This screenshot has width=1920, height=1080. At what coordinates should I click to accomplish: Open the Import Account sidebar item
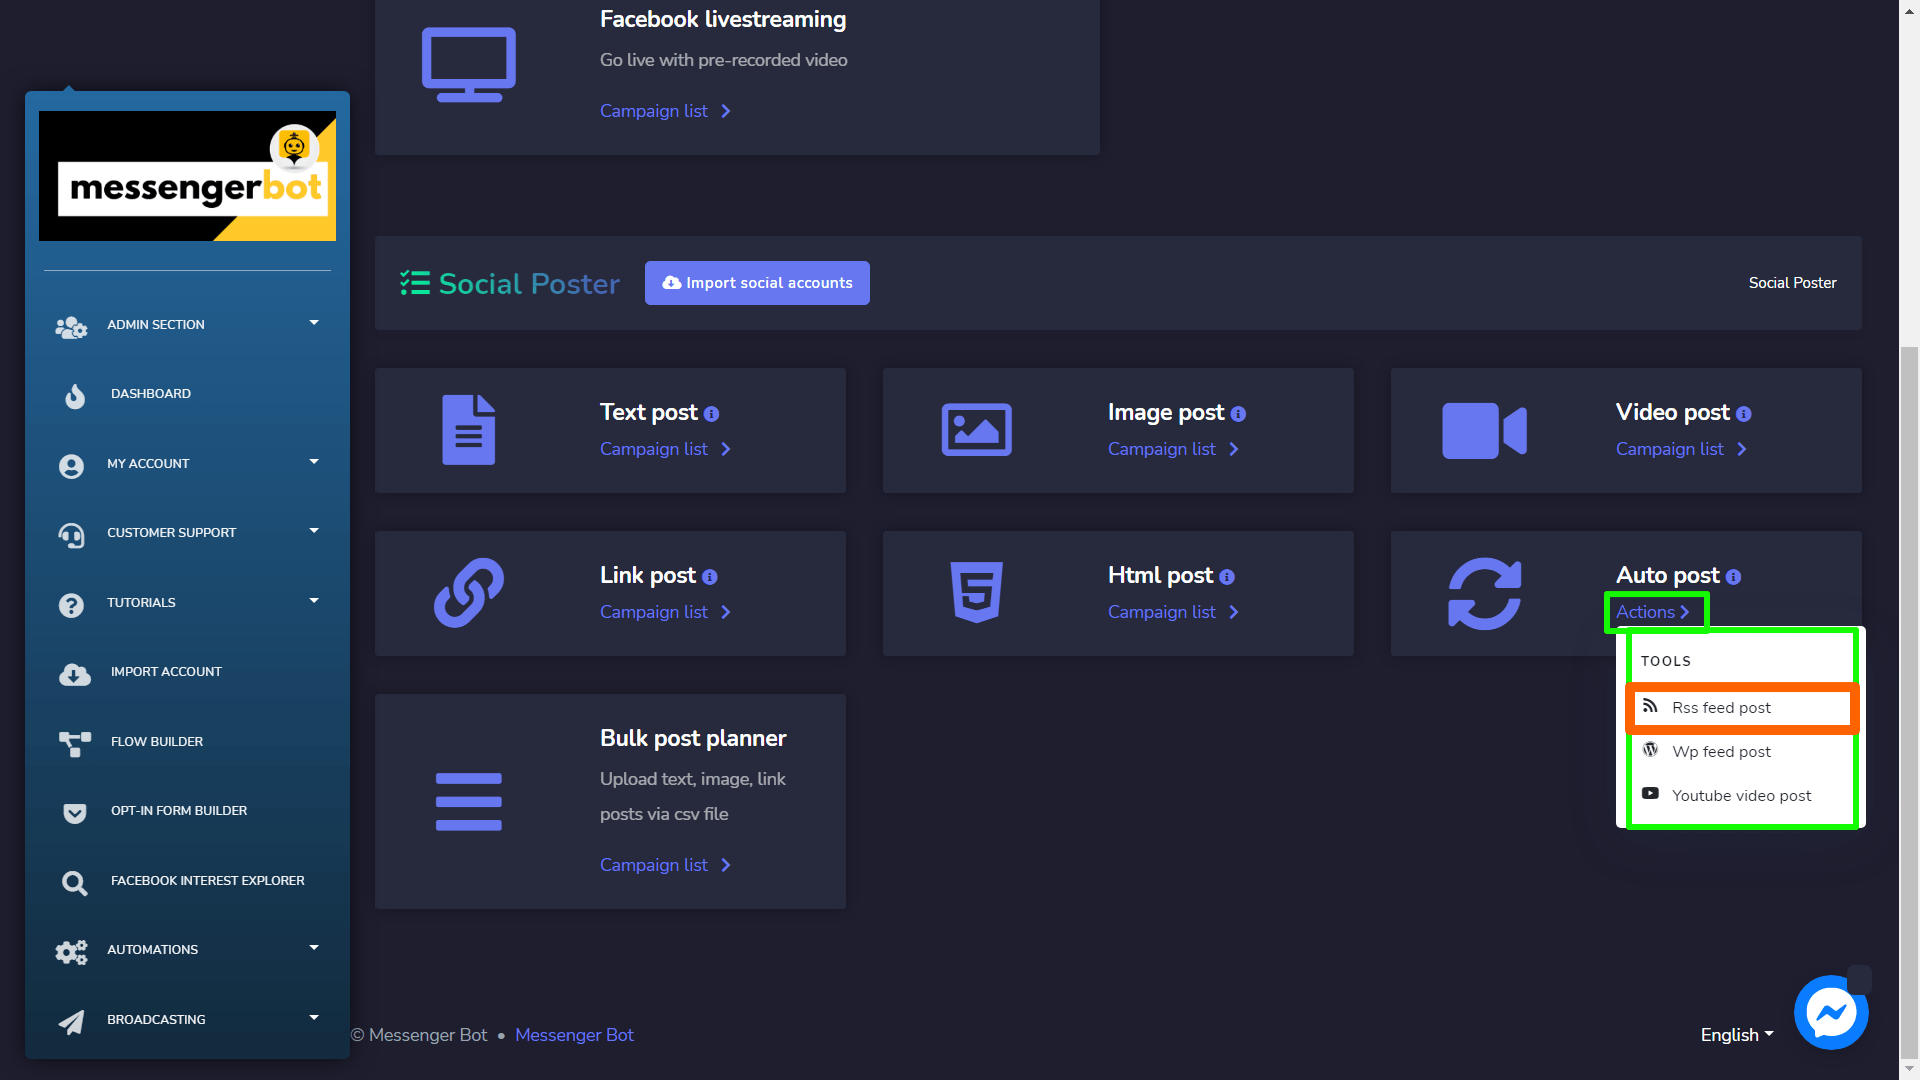pos(187,672)
